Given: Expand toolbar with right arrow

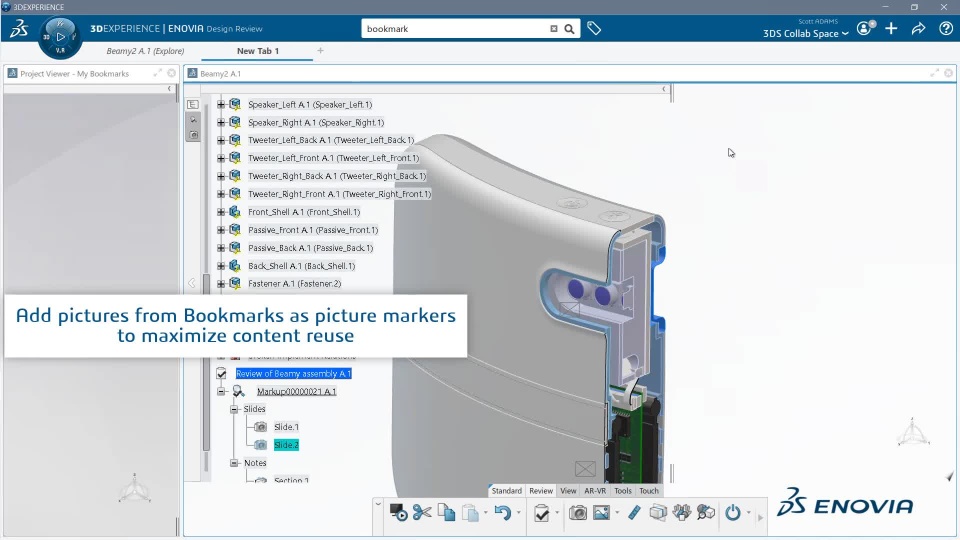Looking at the screenshot, I should (760, 517).
